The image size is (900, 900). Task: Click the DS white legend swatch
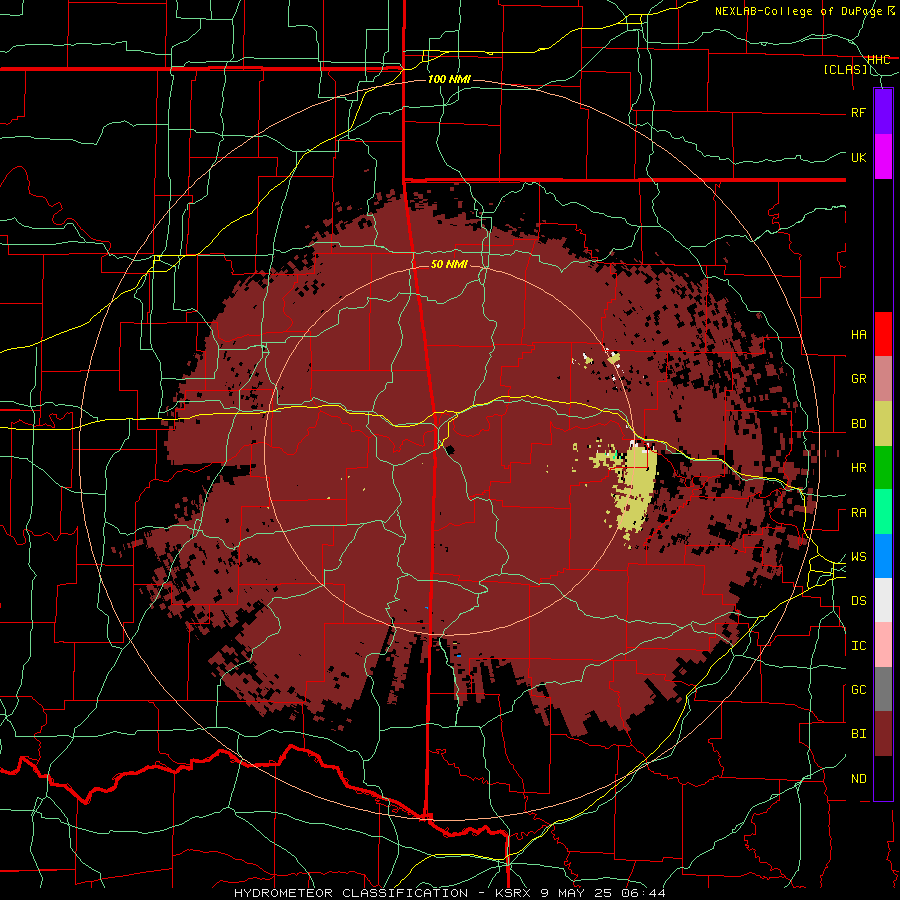(883, 600)
